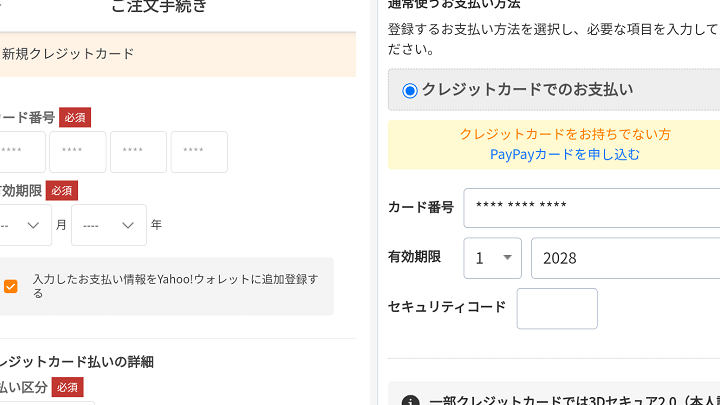Screen dimensions: 720x405
Task: Focus the セキュリティコード input box
Action: point(557,308)
